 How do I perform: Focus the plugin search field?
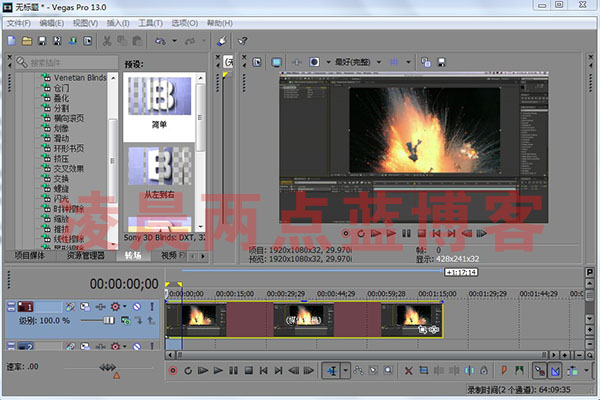(67, 62)
